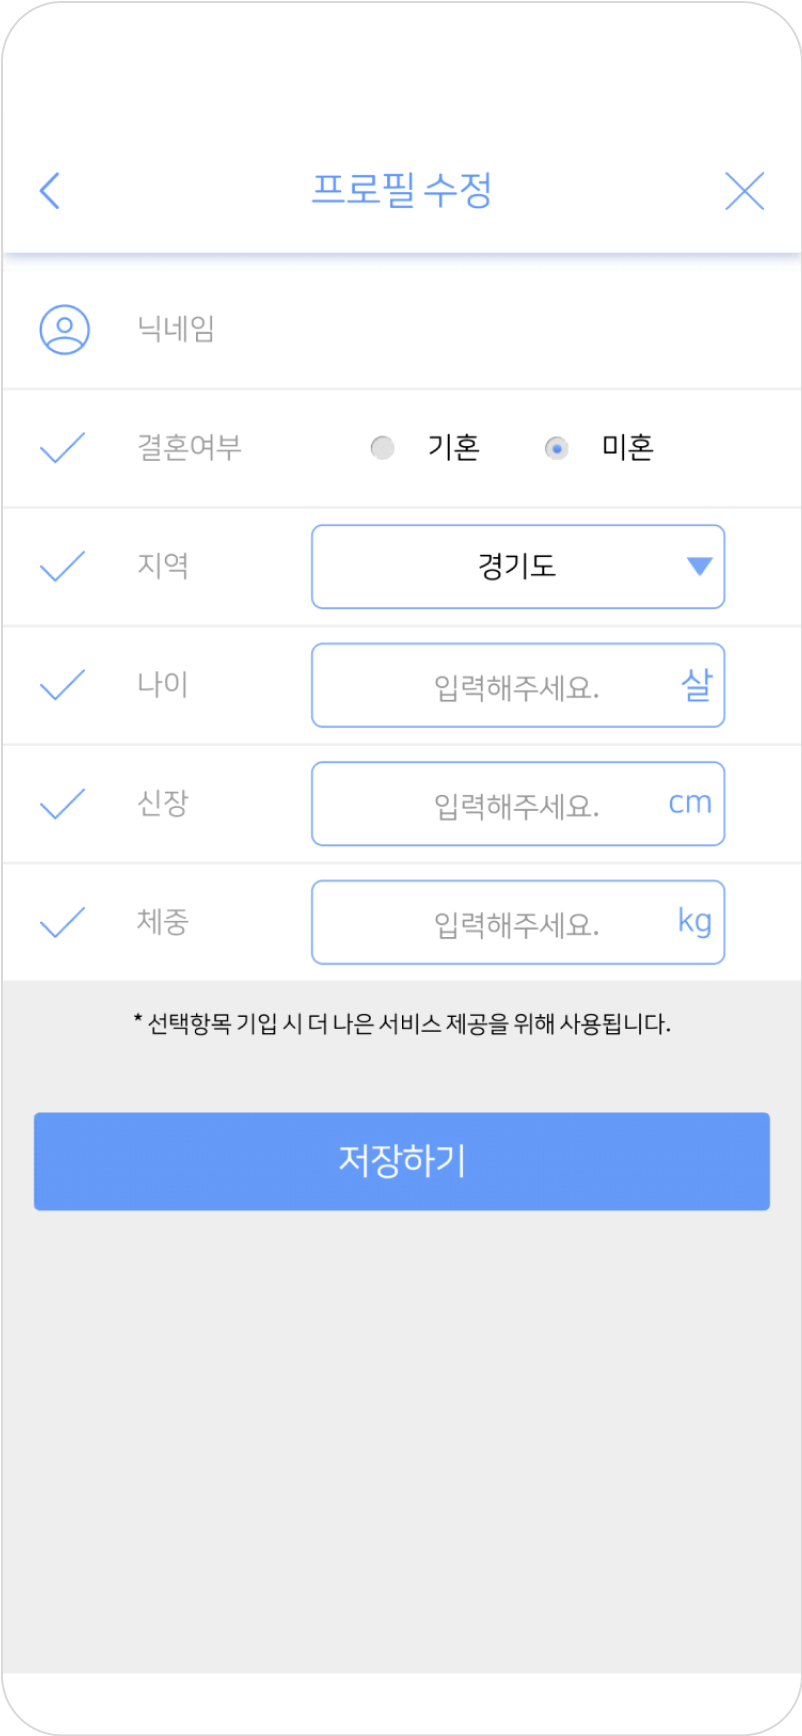
Task: Click the checkmark beside 신장
Action: 62,803
